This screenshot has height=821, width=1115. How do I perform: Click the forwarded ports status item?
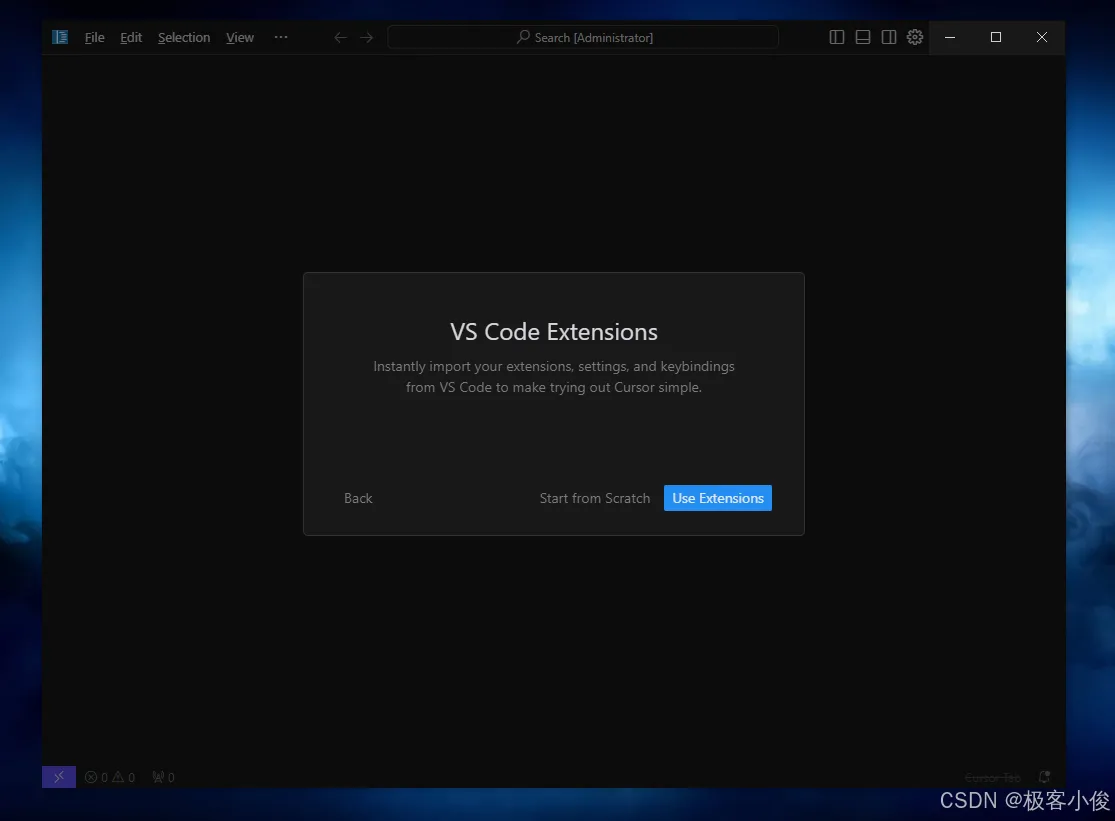164,778
